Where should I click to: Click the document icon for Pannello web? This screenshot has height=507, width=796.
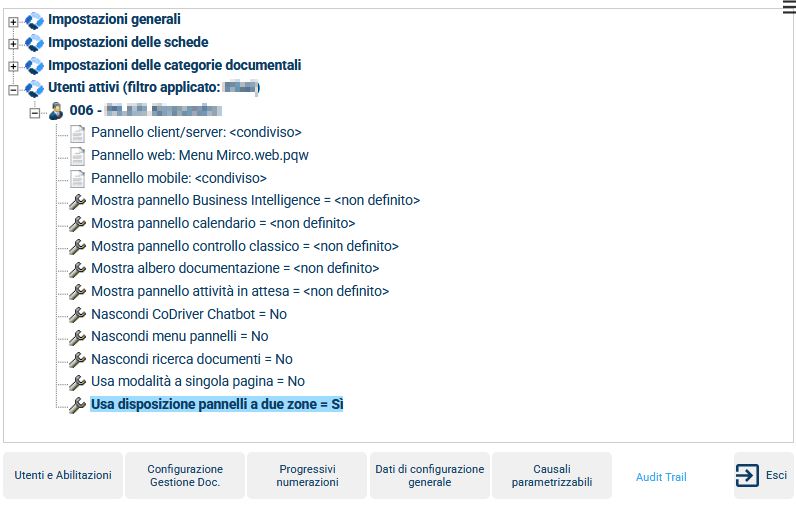pos(77,156)
